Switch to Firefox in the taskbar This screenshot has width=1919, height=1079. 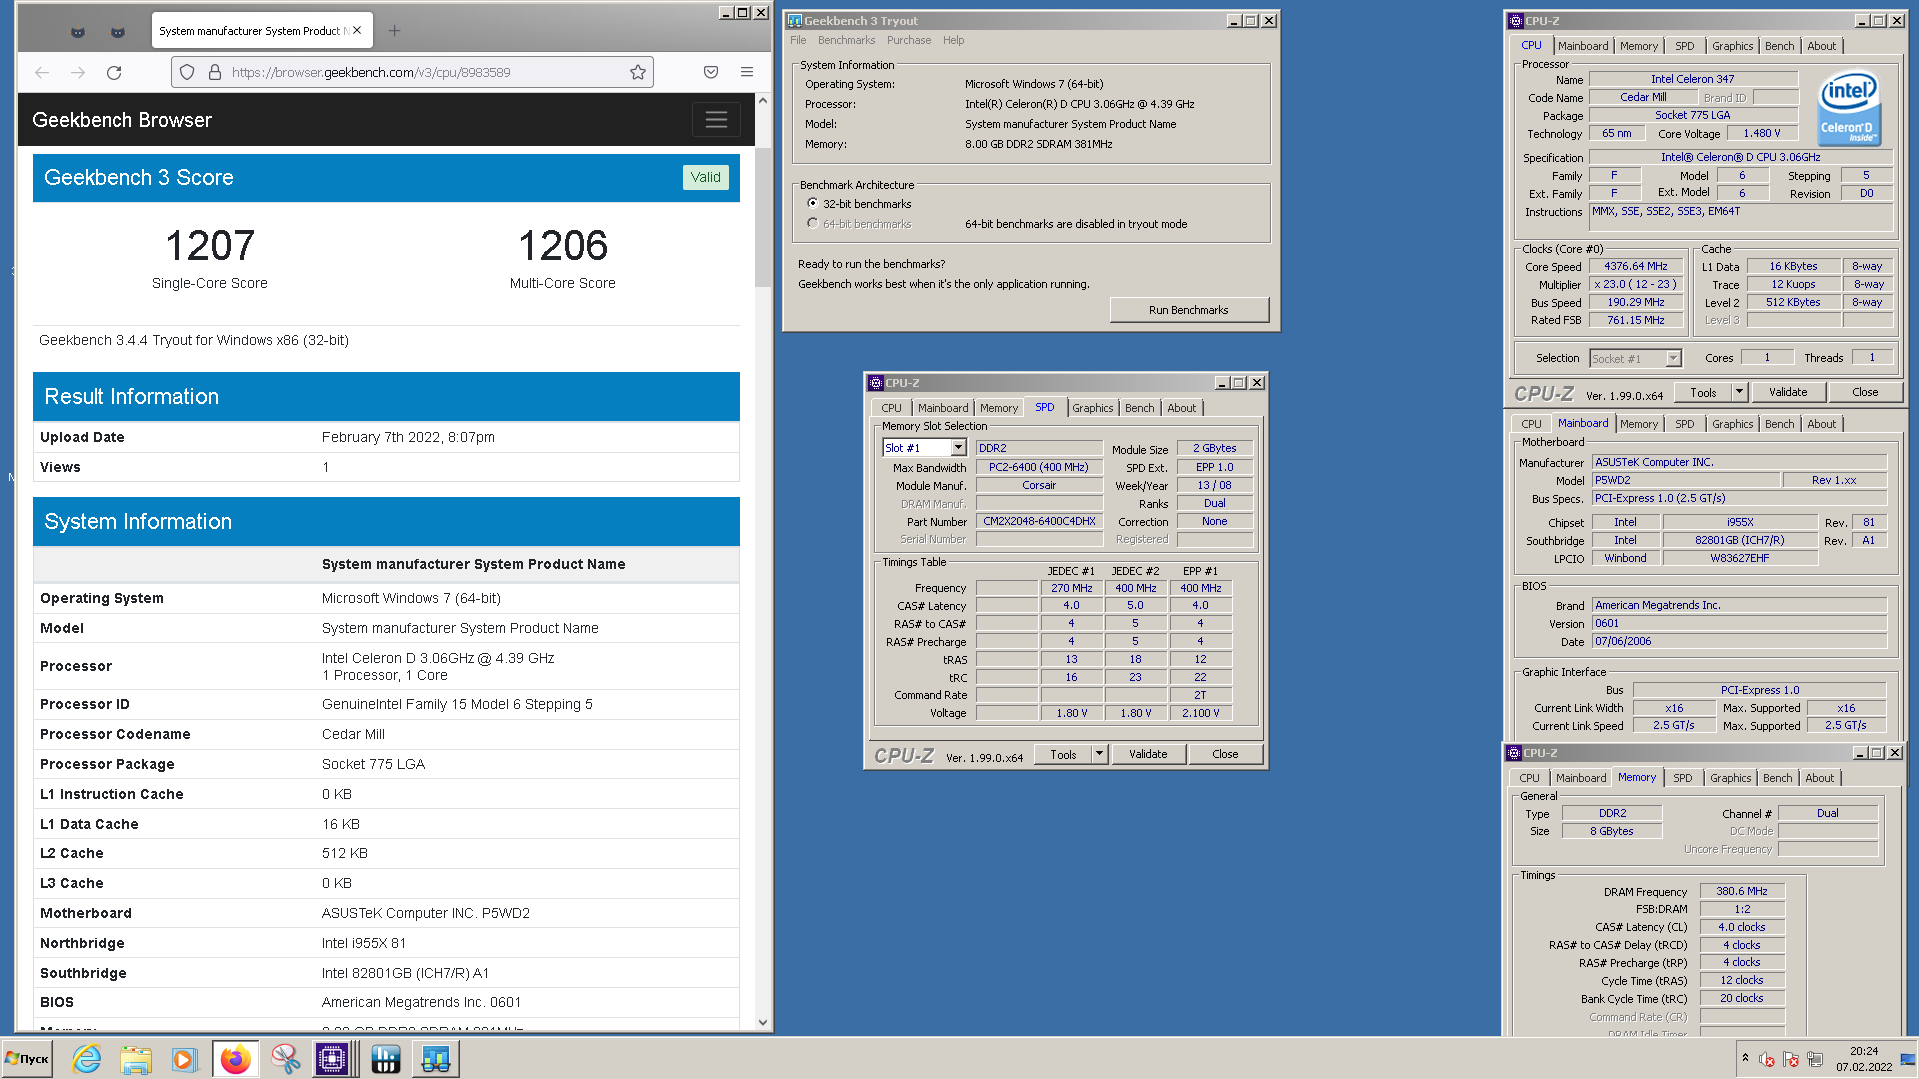click(x=236, y=1059)
